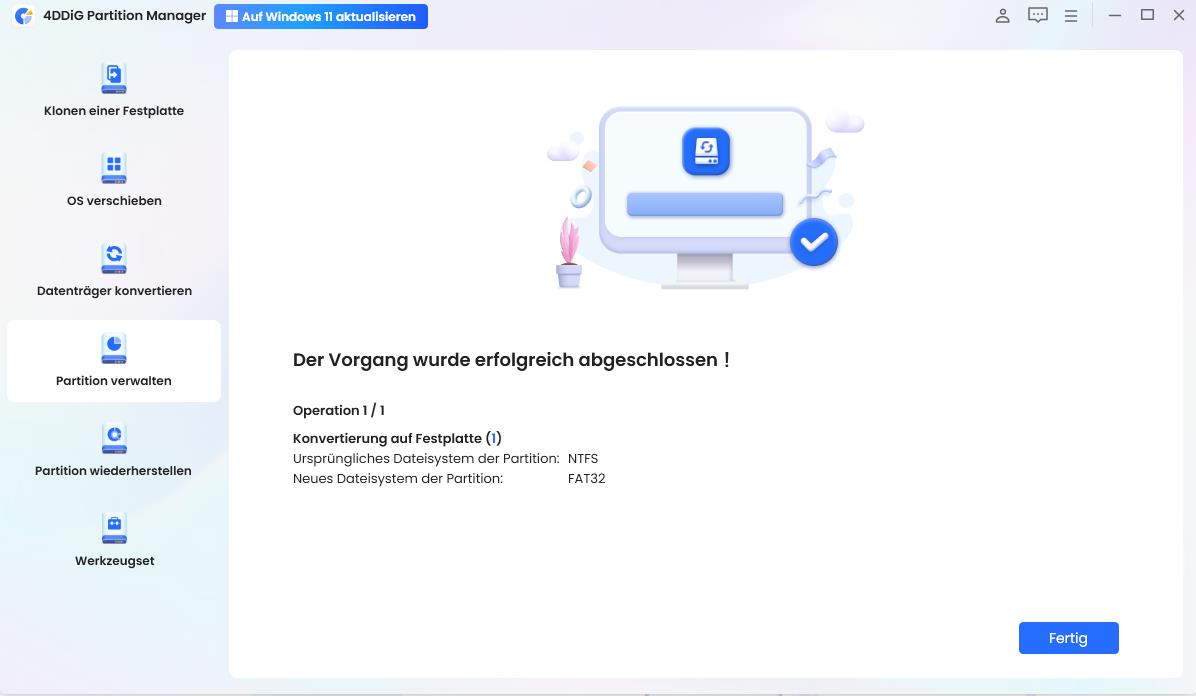Click the success message heading
The image size is (1196, 696).
point(511,359)
